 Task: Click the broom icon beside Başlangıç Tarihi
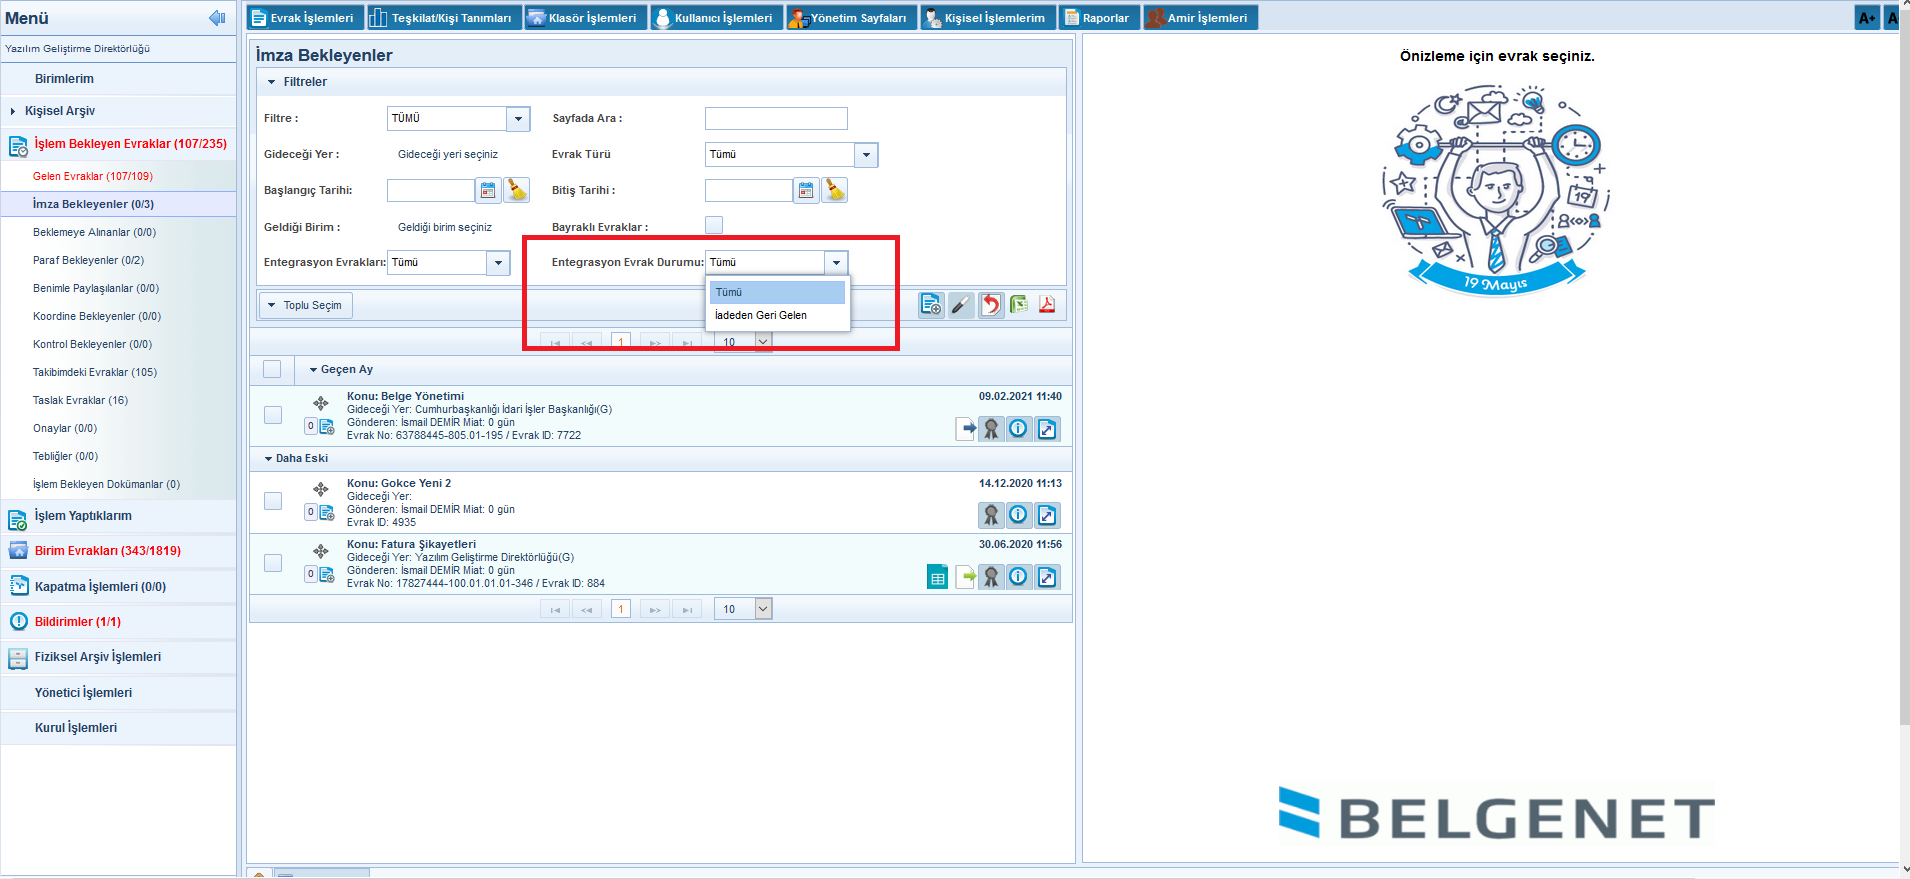click(x=517, y=190)
